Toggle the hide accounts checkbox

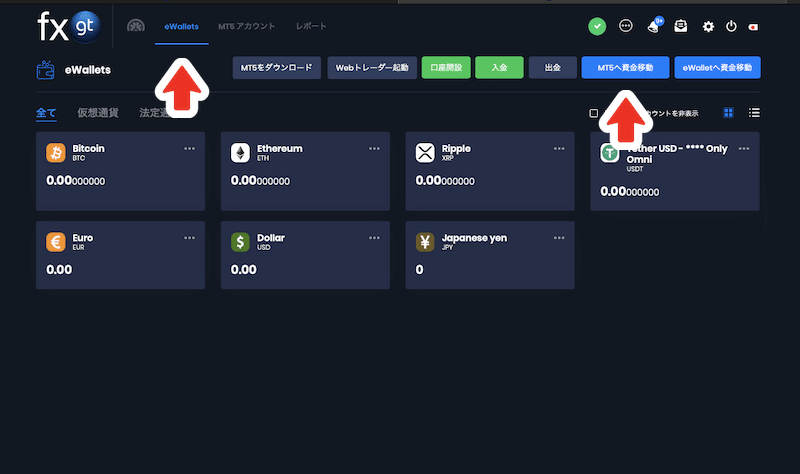(593, 113)
